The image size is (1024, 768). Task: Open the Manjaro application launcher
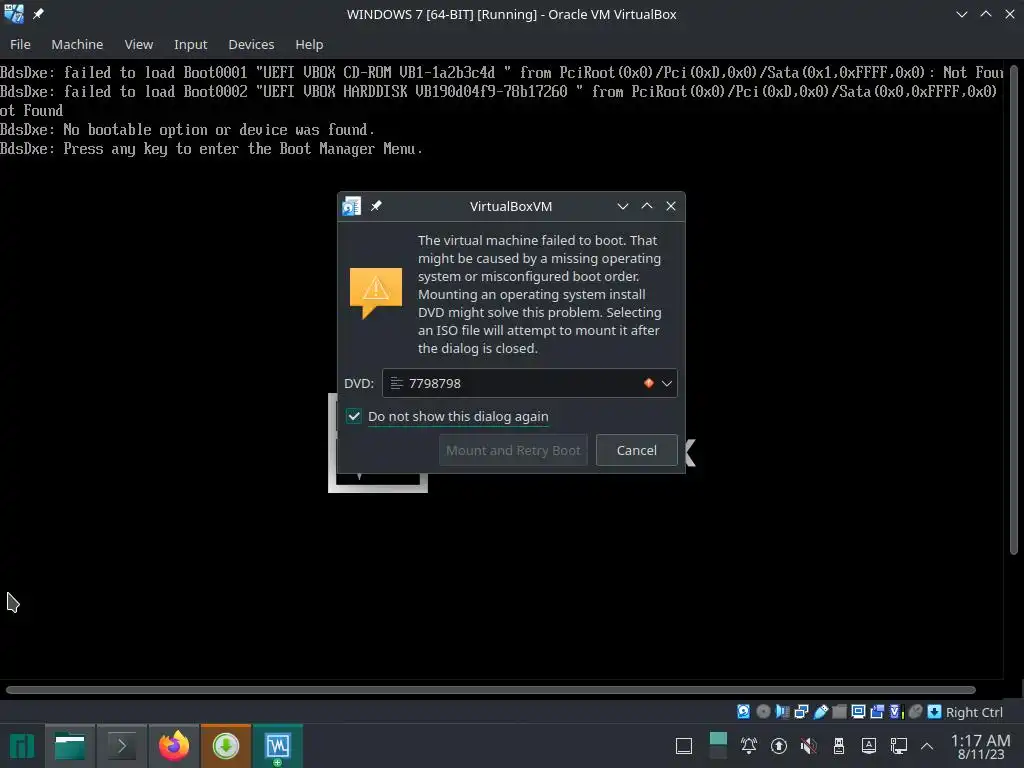click(x=22, y=746)
